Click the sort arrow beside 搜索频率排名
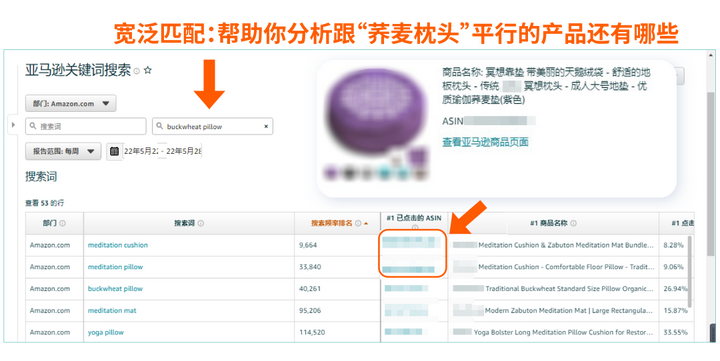The width and height of the screenshot is (720, 361). coord(366,224)
